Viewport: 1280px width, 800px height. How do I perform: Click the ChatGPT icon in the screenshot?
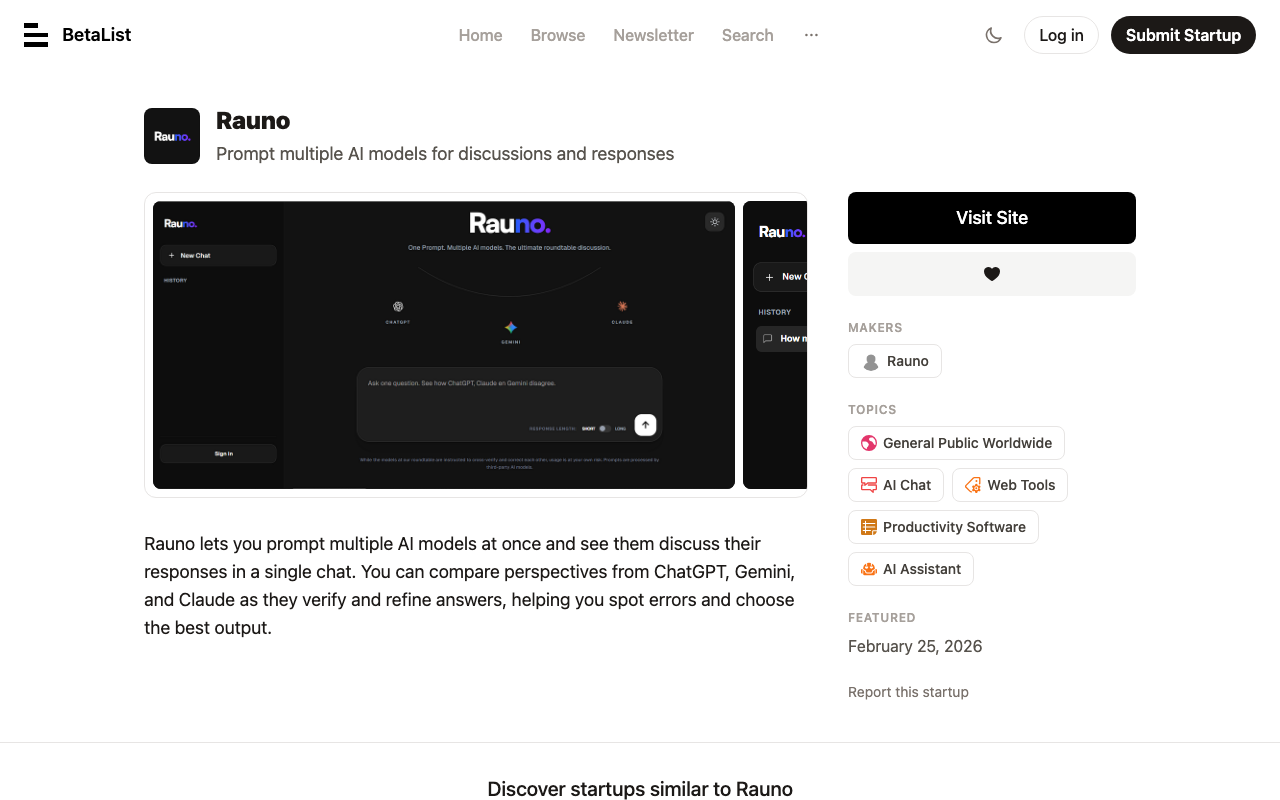(x=398, y=307)
